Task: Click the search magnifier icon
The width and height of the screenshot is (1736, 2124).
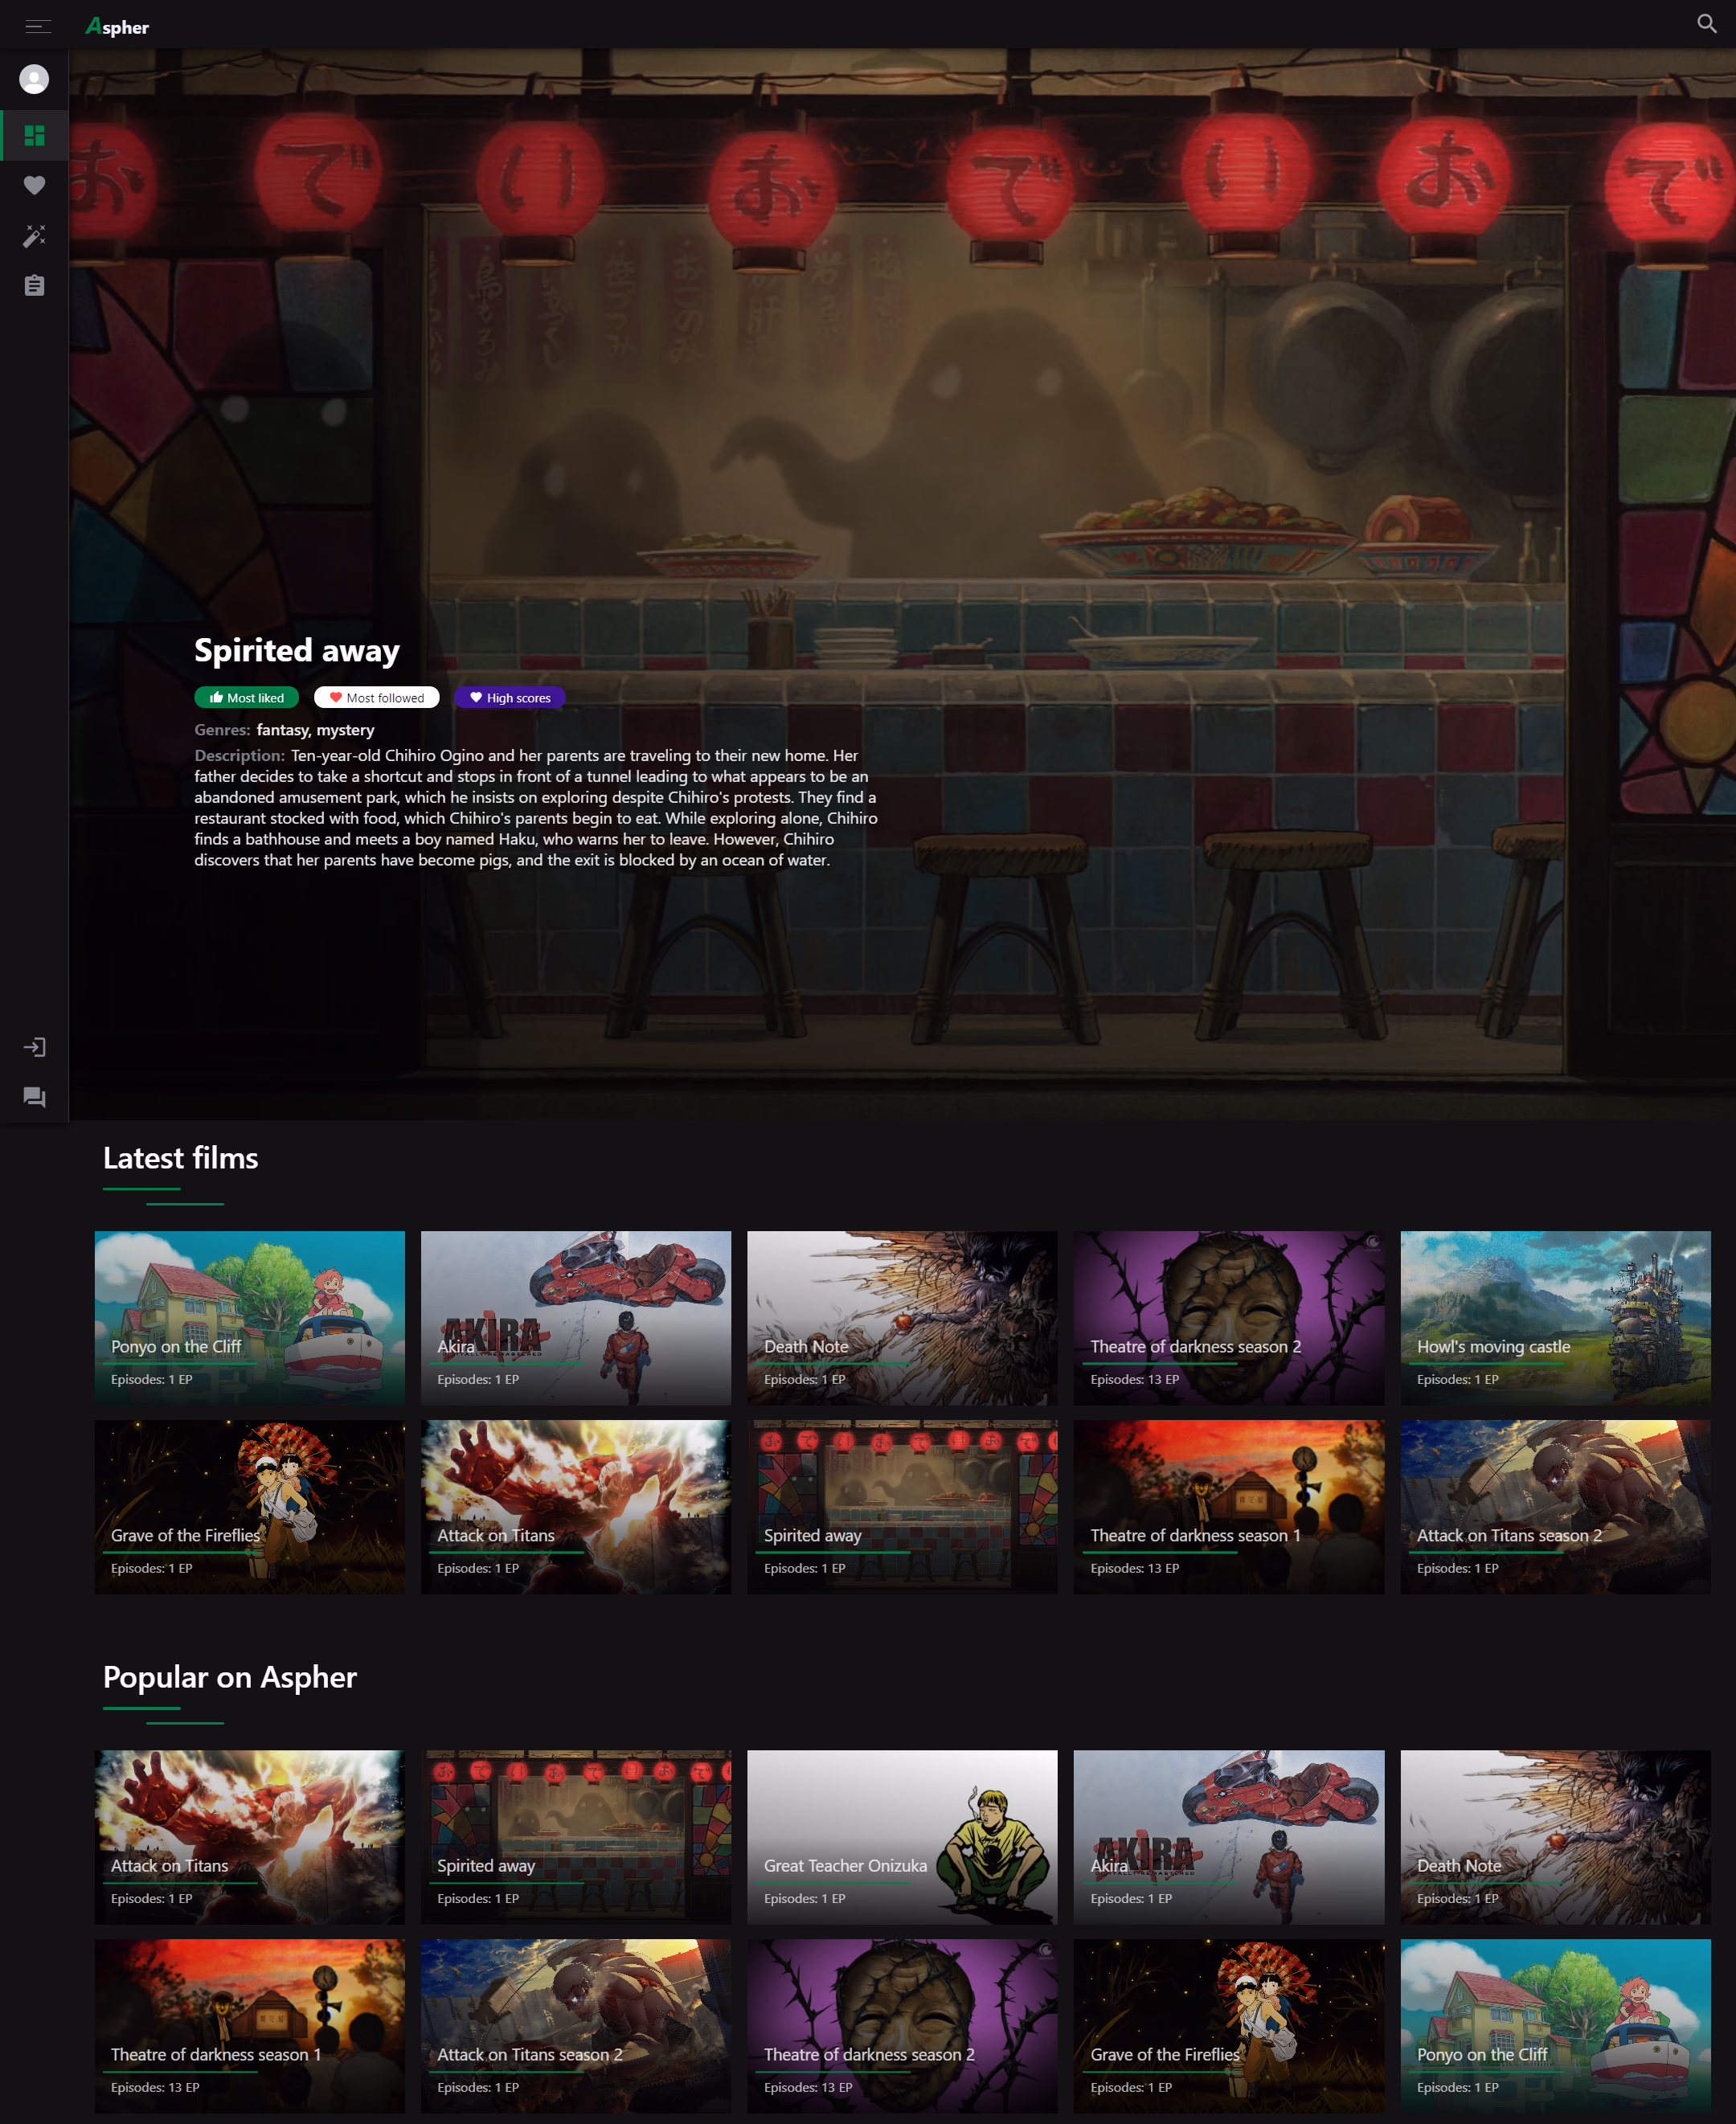Action: (1706, 24)
